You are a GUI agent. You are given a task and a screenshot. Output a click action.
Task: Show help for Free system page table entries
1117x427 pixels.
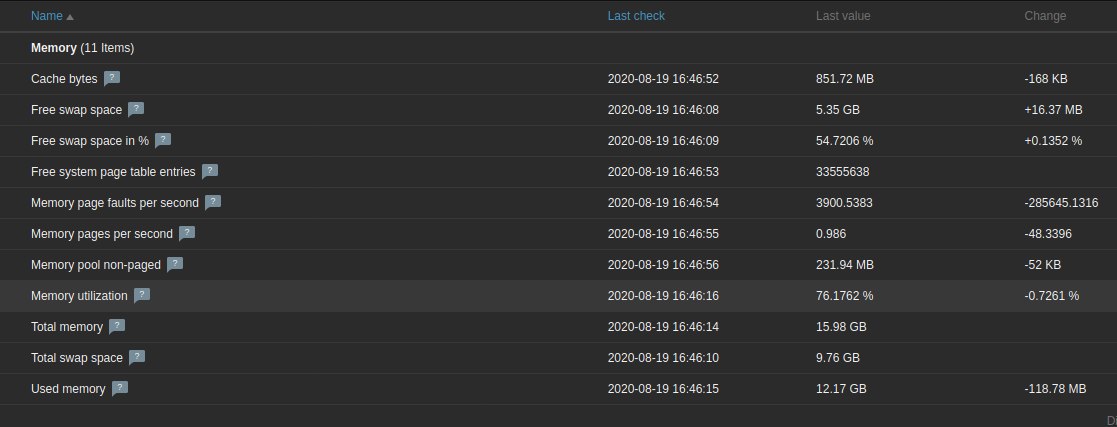tap(210, 171)
